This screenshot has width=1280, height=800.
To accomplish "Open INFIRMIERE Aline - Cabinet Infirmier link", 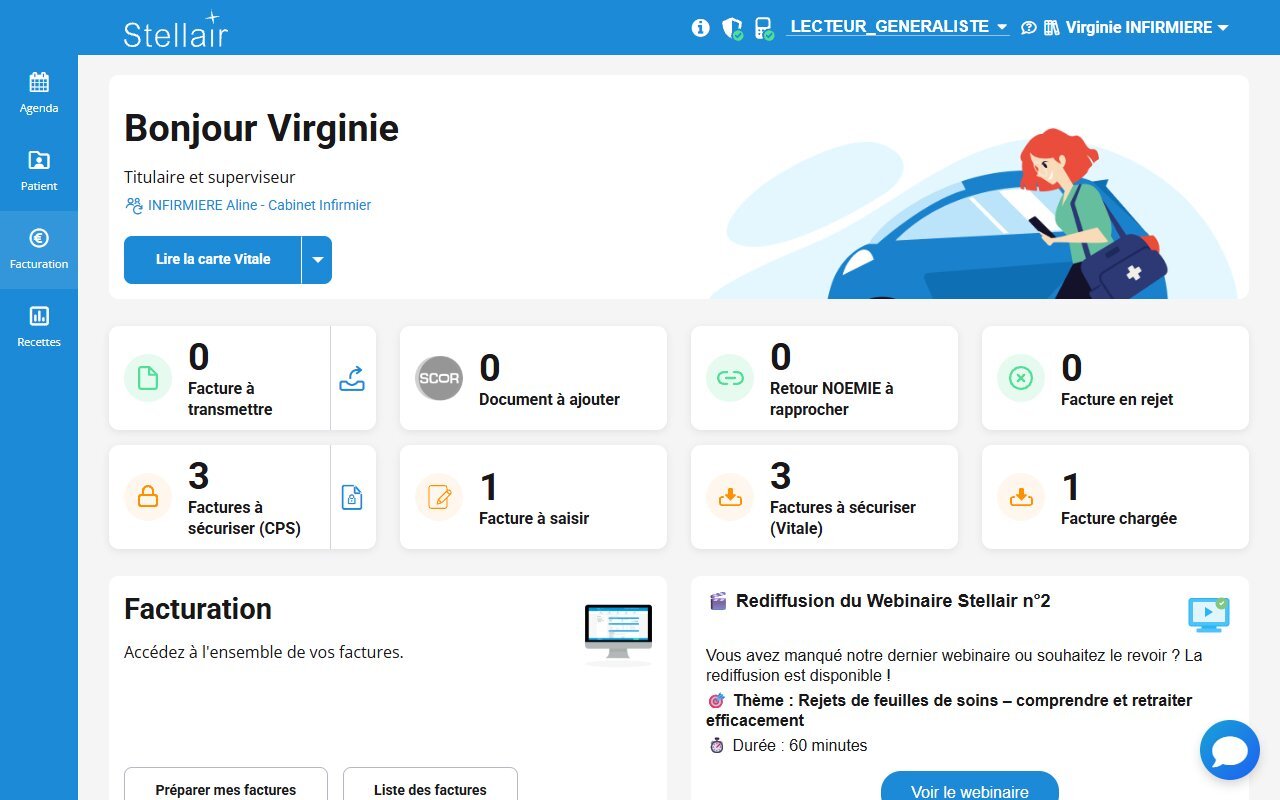I will click(x=258, y=205).
